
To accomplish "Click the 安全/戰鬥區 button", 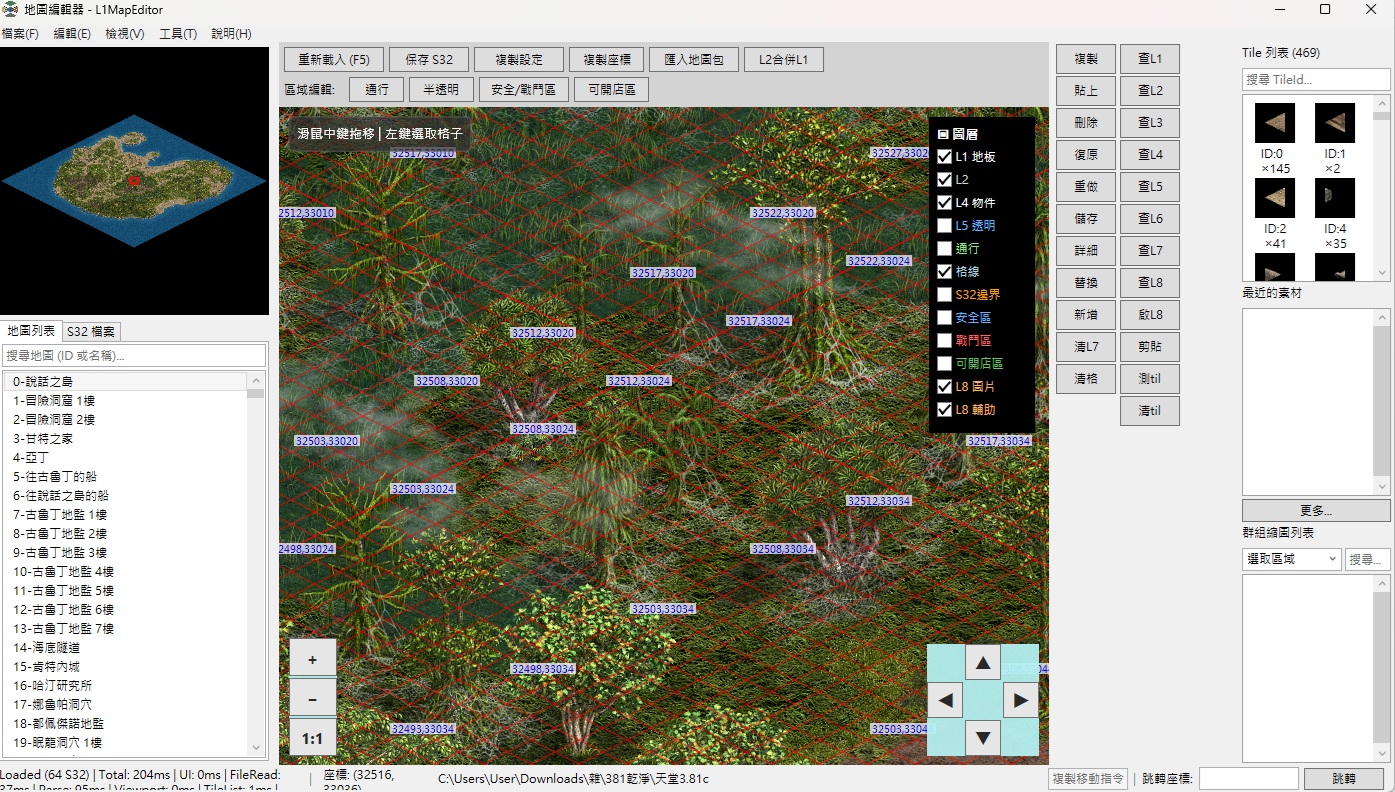I will click(524, 90).
